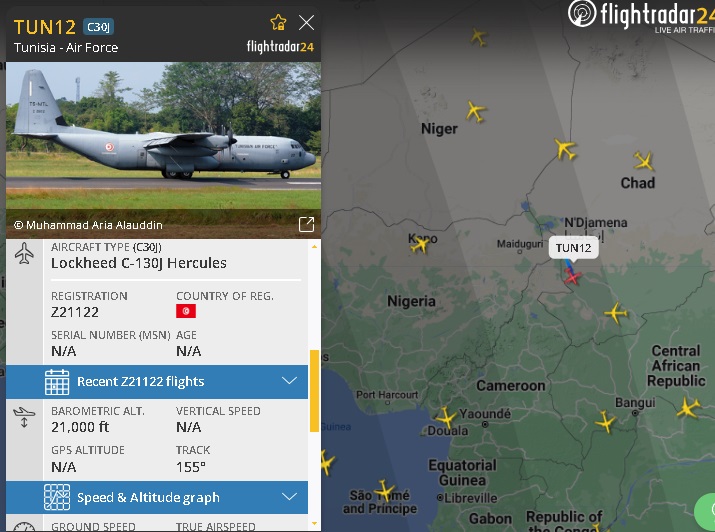
Task: Click the yellow plane near Douala
Action: (446, 418)
